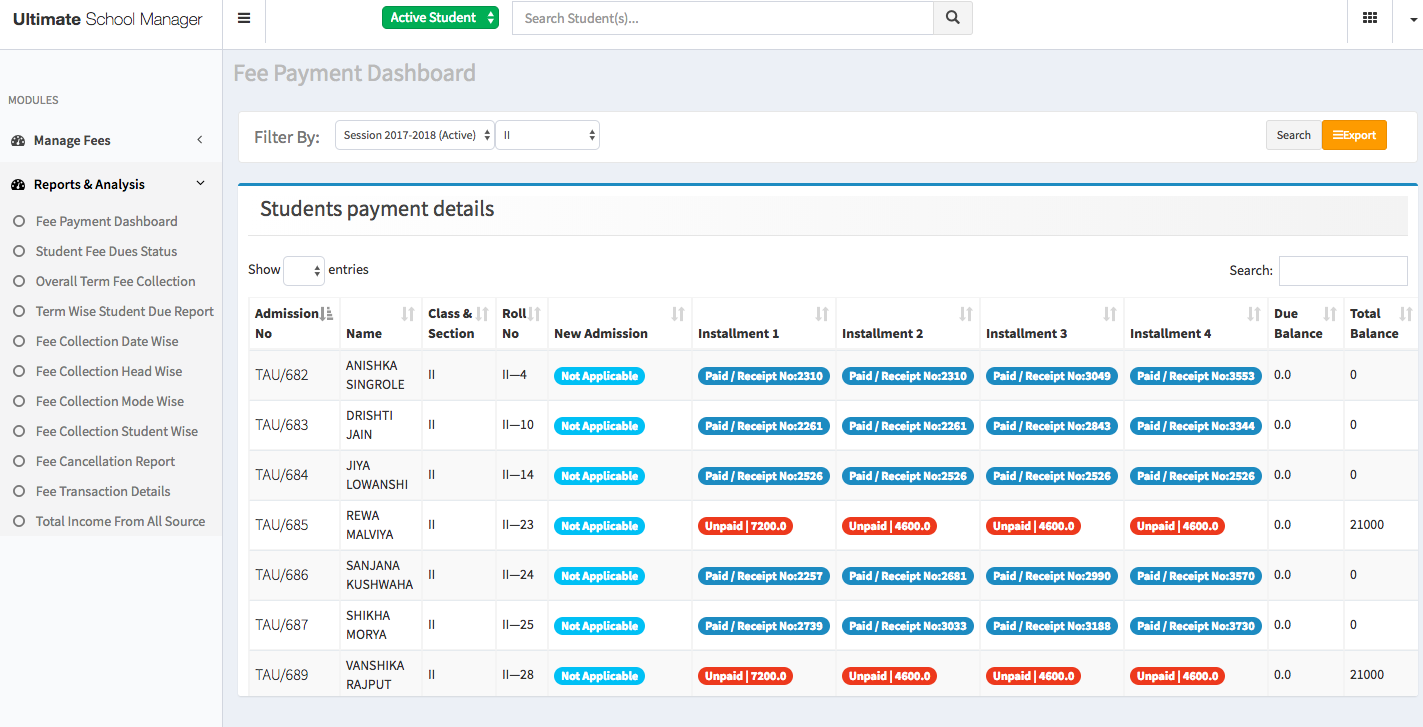Click admission number TAU/689

pos(282,675)
